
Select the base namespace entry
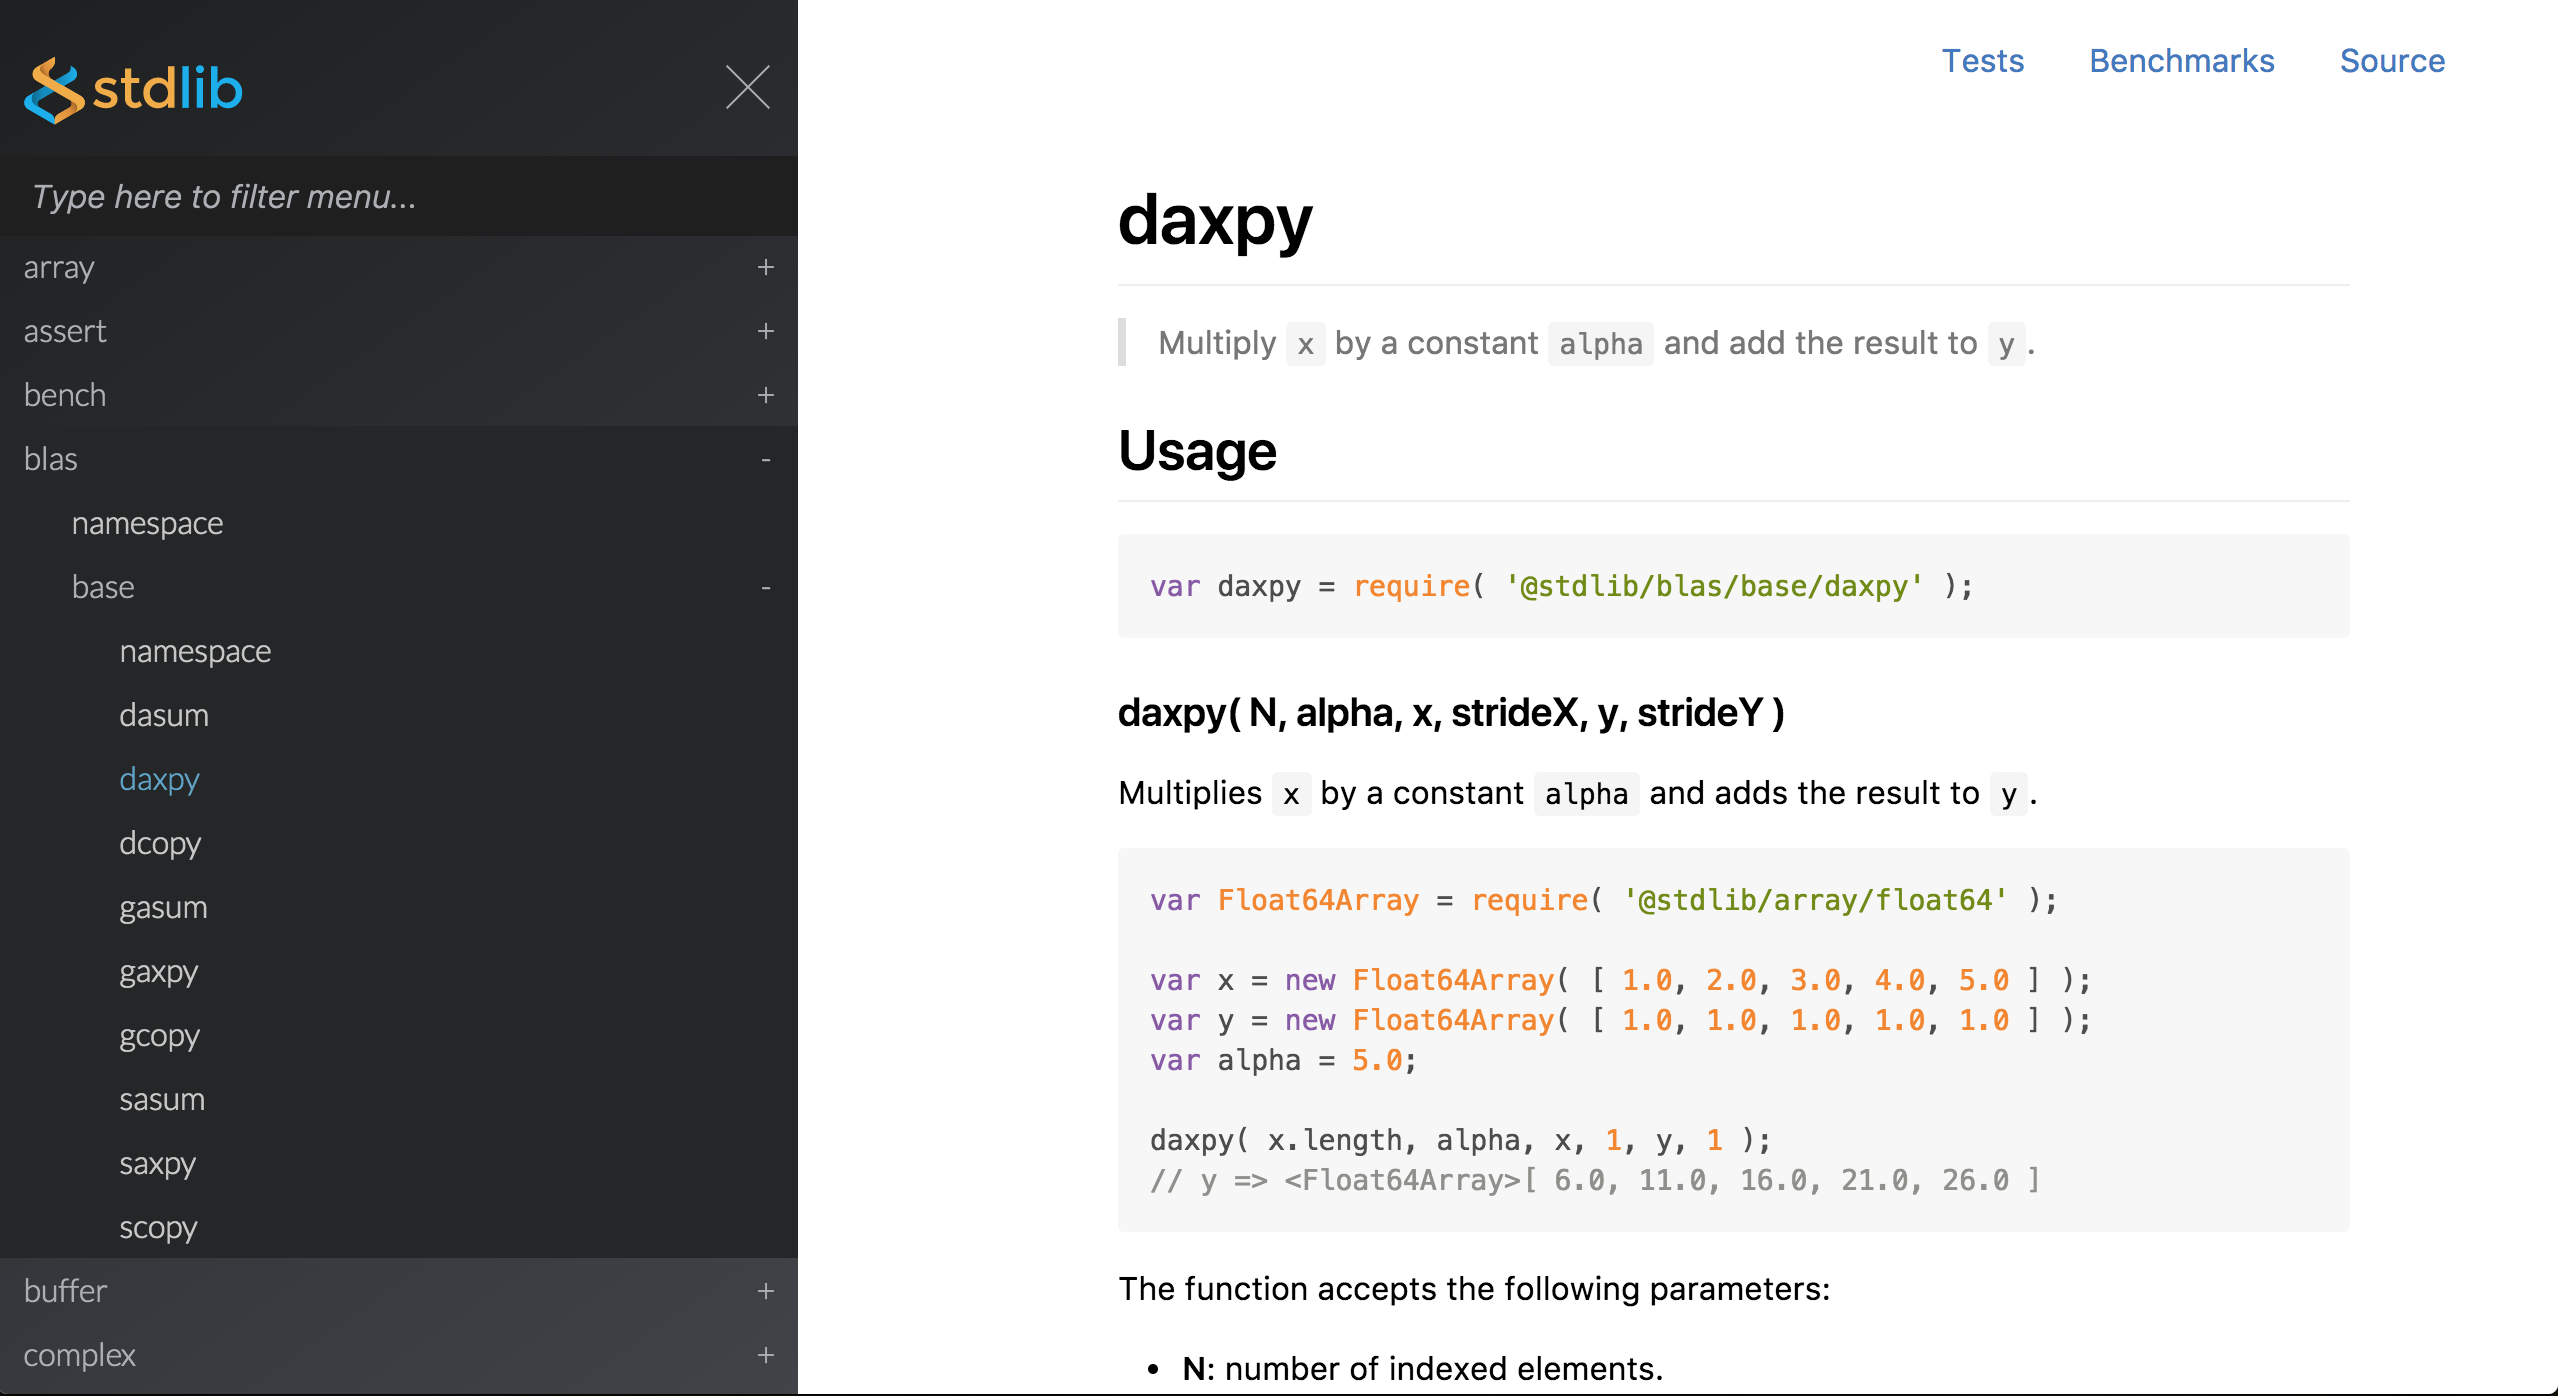[196, 651]
